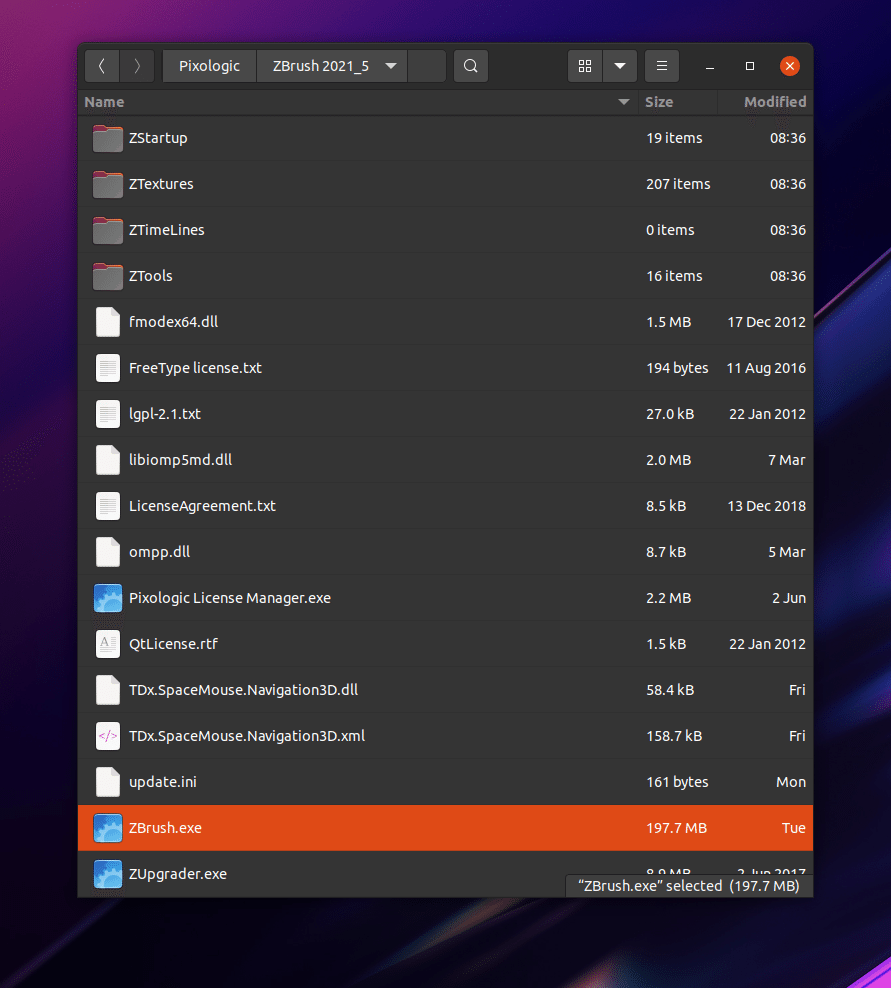Select the FreeType license.txt file icon
The width and height of the screenshot is (891, 988).
[108, 368]
